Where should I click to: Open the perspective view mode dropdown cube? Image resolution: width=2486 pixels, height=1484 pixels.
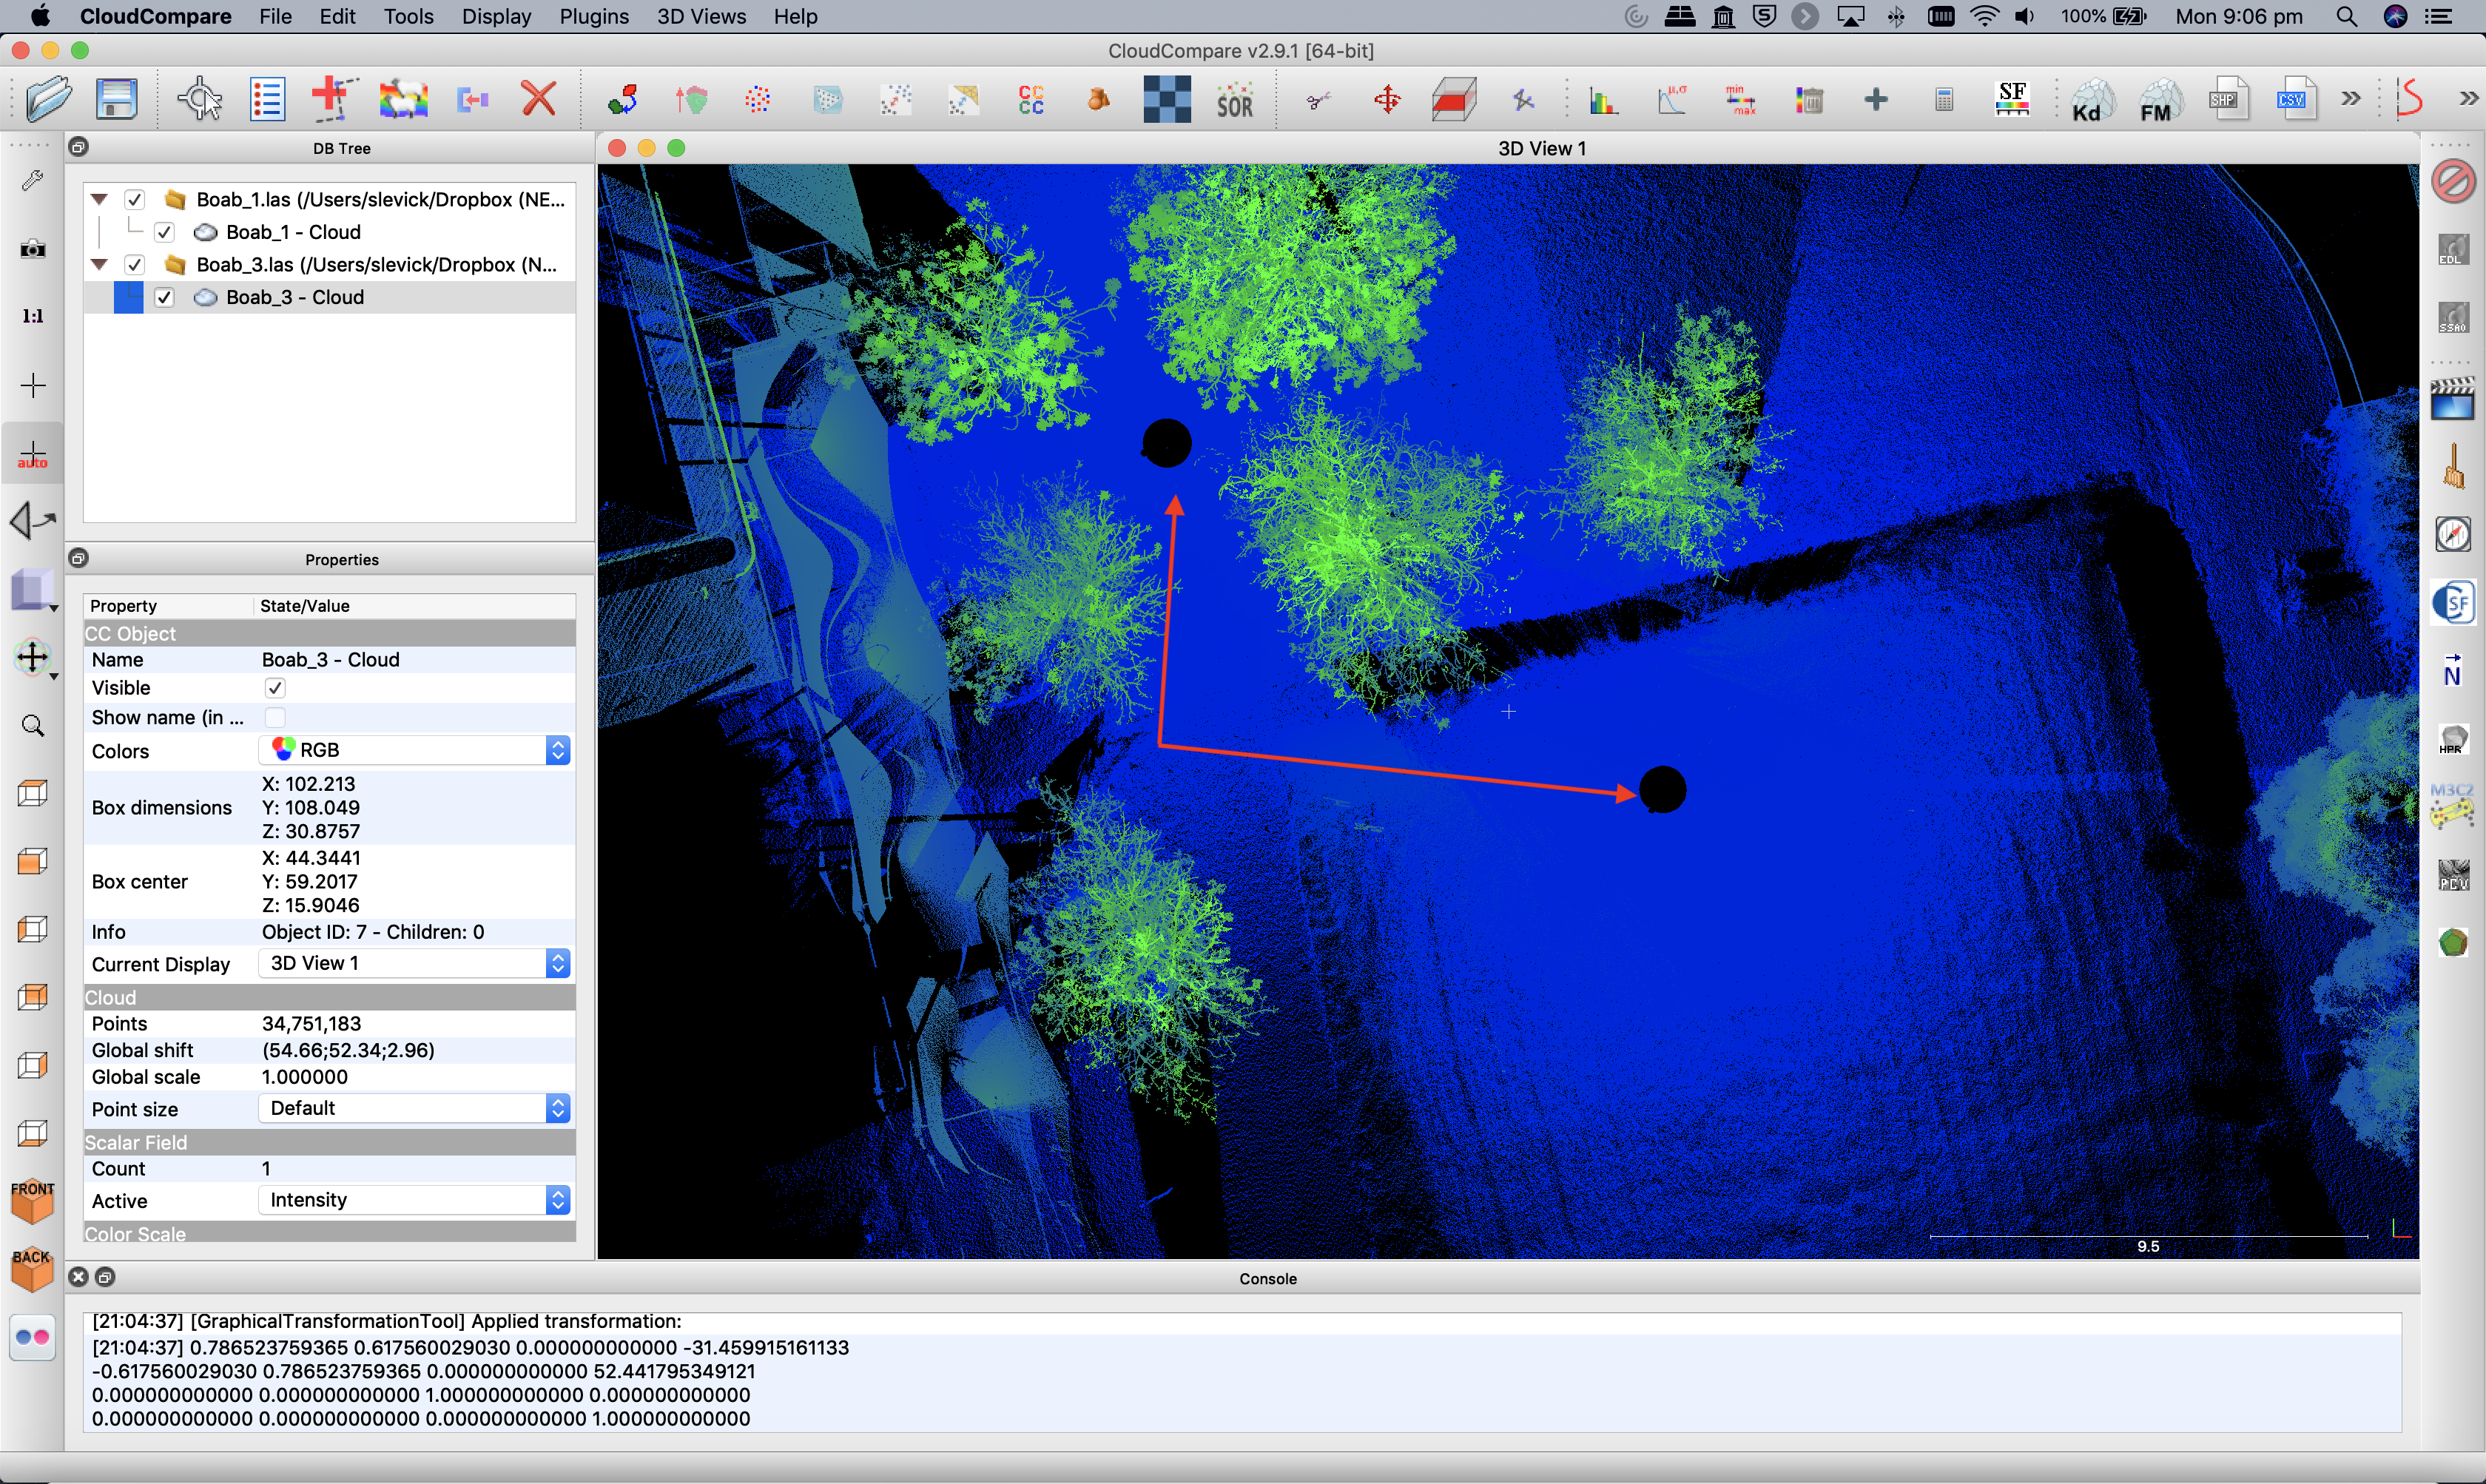(33, 590)
